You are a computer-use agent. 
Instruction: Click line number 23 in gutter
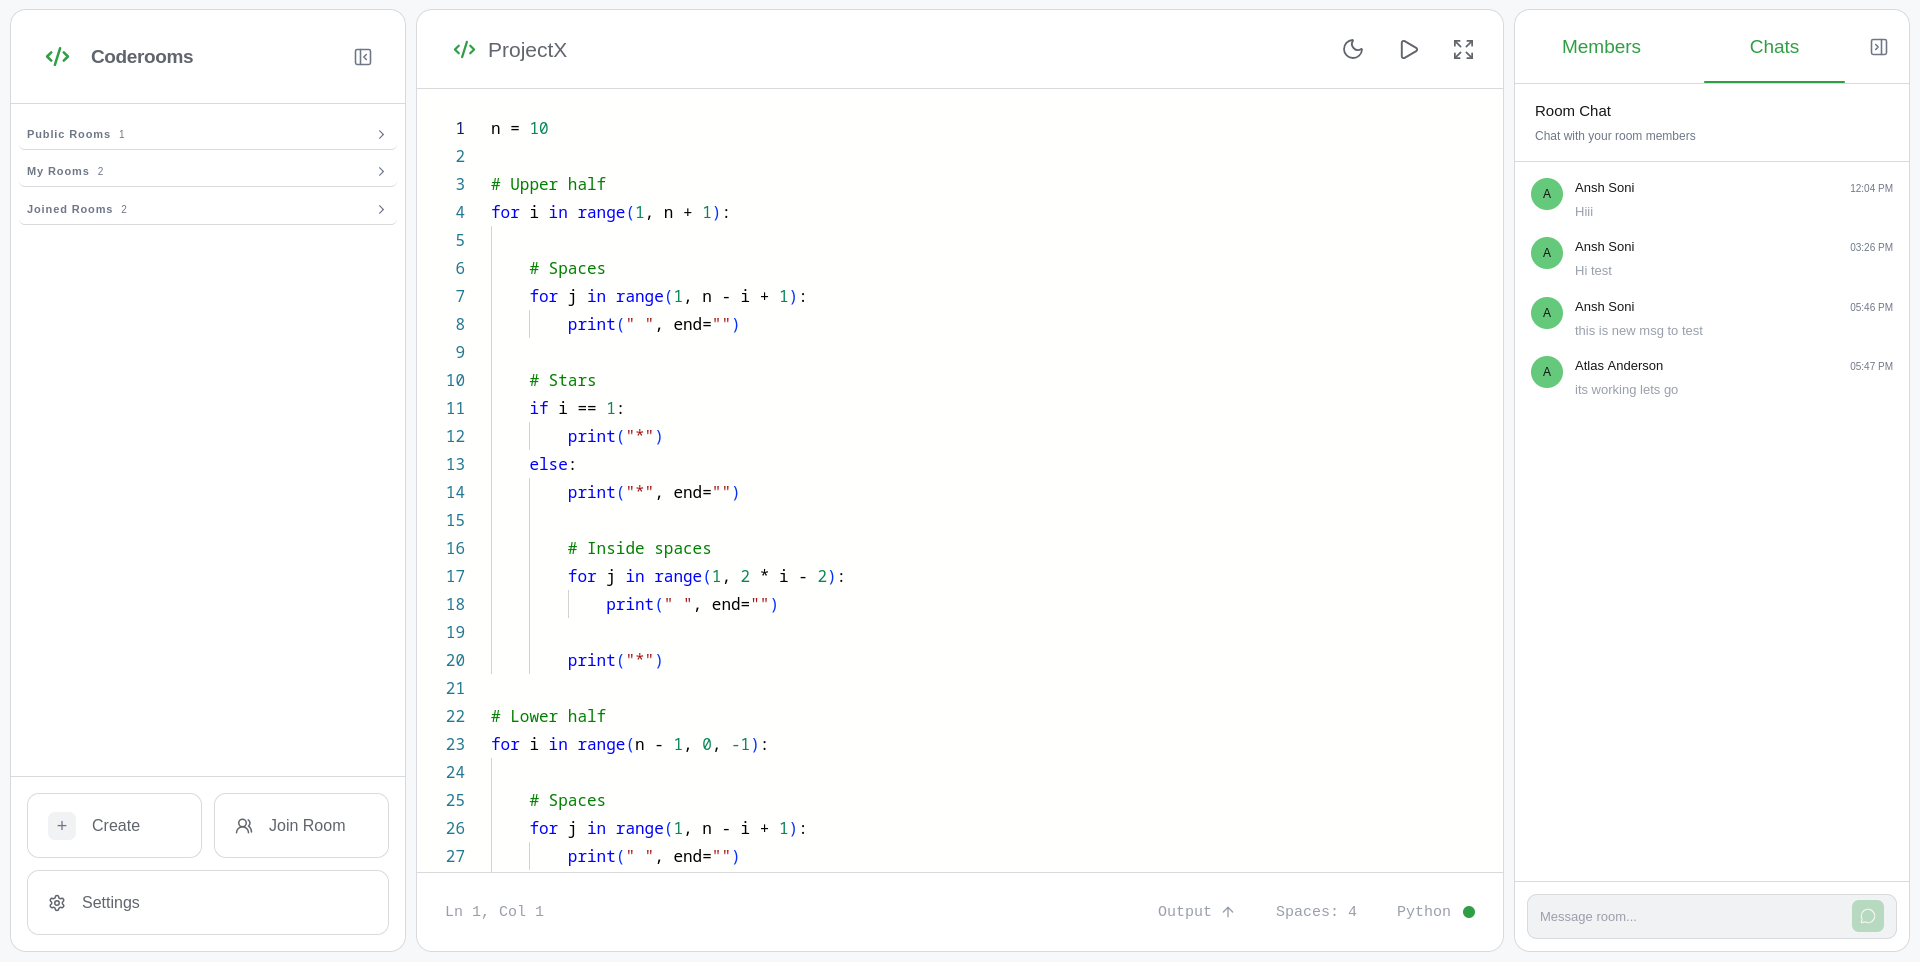455,744
